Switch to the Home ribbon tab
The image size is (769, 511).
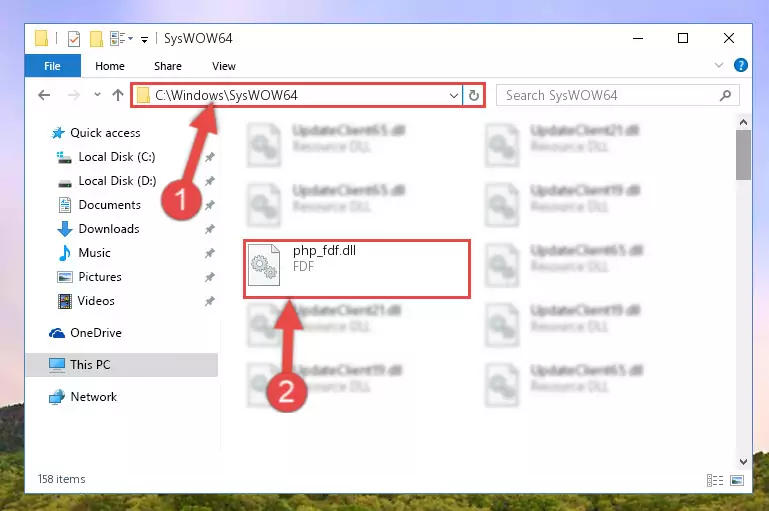coord(110,66)
